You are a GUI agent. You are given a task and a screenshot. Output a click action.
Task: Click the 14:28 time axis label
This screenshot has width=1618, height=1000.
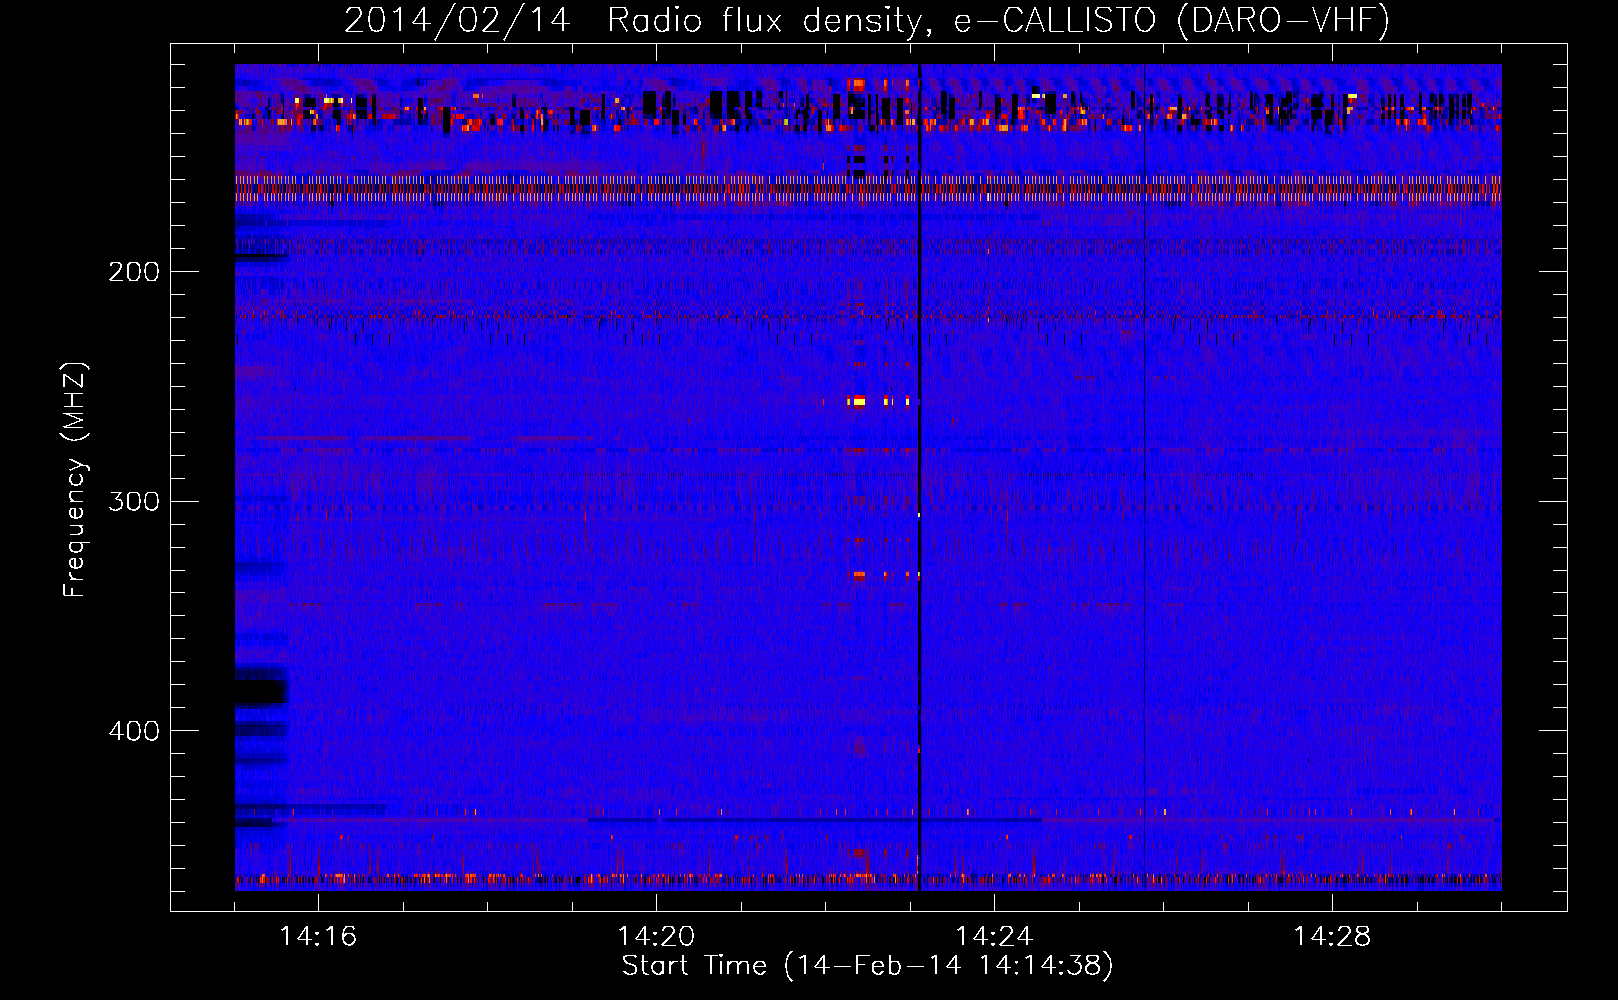click(x=1332, y=937)
